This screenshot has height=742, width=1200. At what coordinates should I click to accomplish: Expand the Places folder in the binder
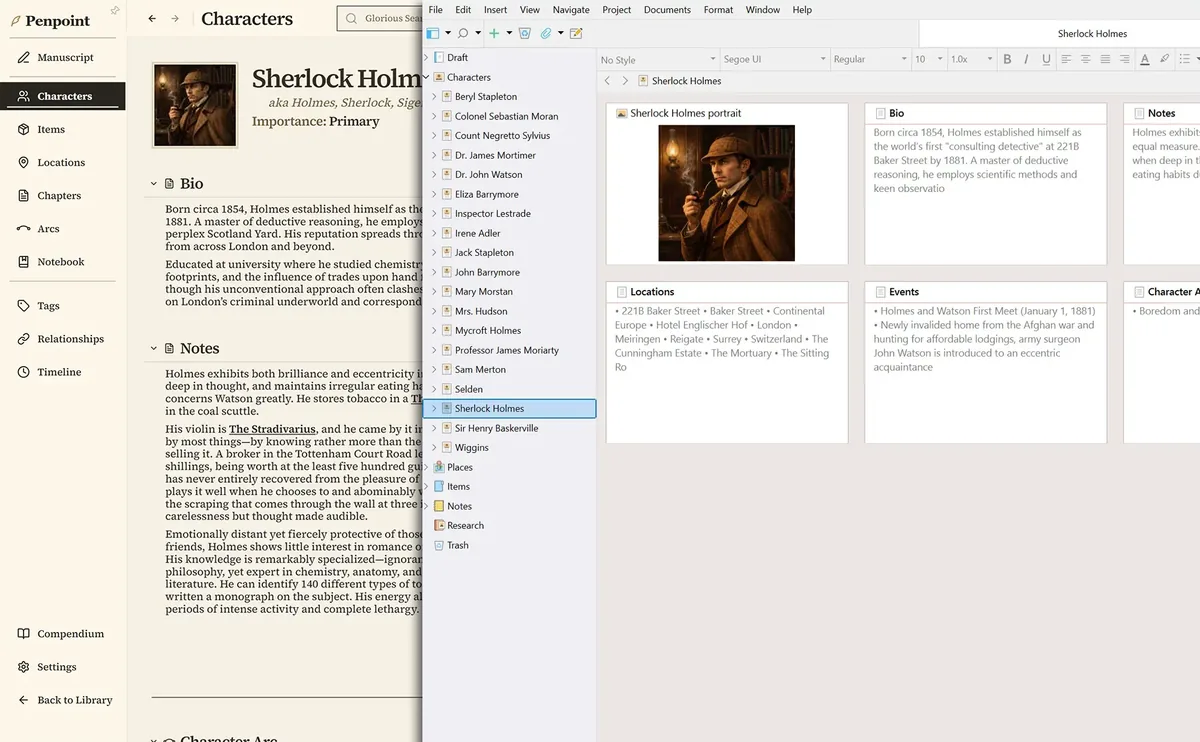click(x=427, y=467)
